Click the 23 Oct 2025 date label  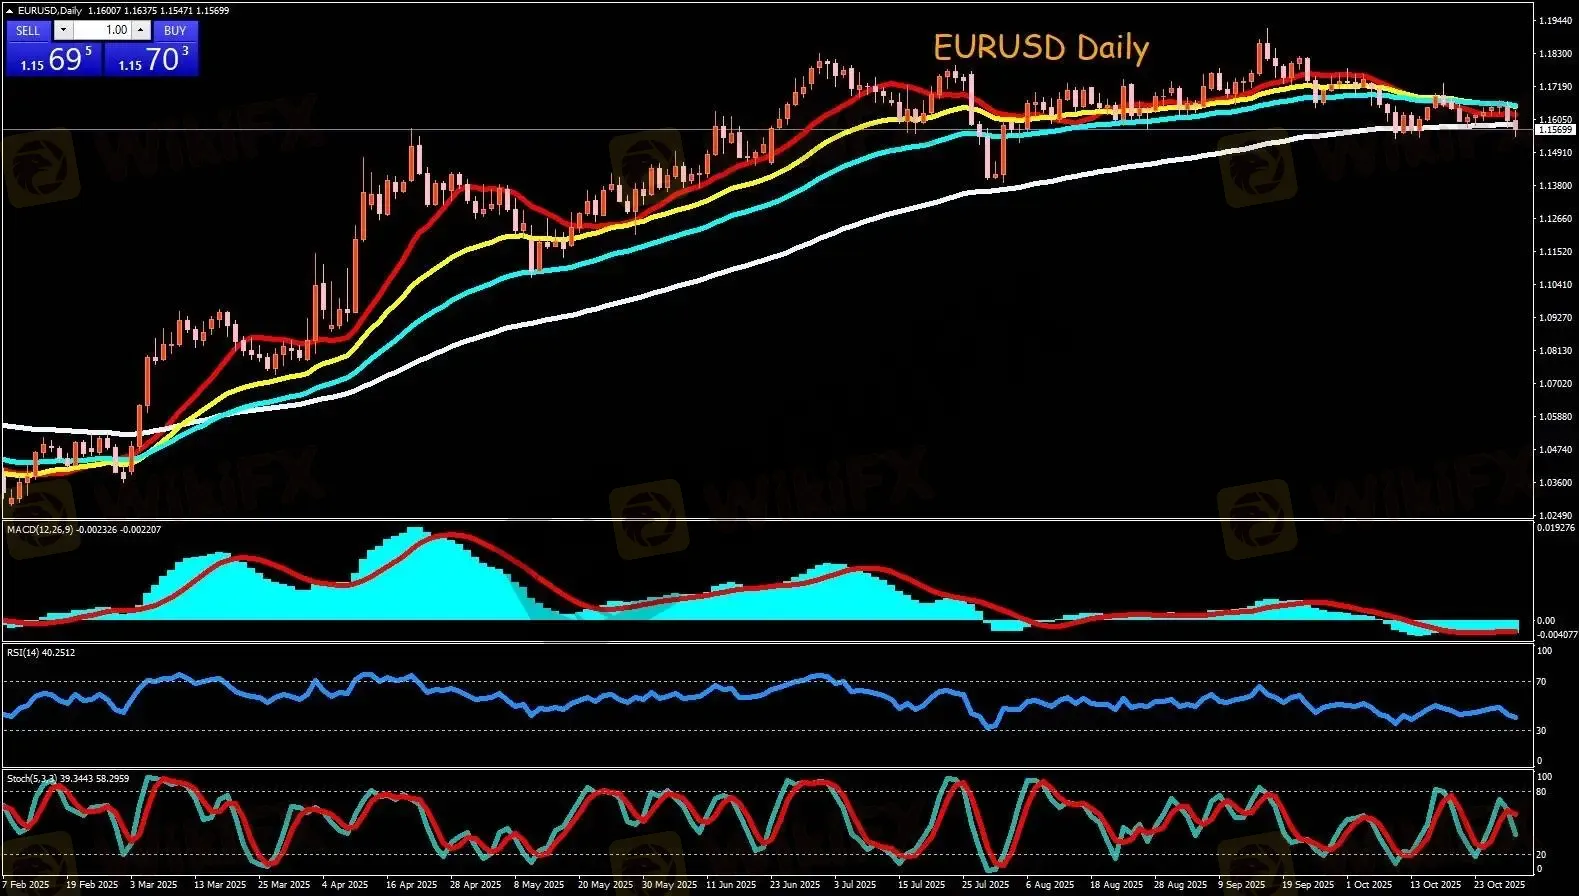click(x=1499, y=885)
